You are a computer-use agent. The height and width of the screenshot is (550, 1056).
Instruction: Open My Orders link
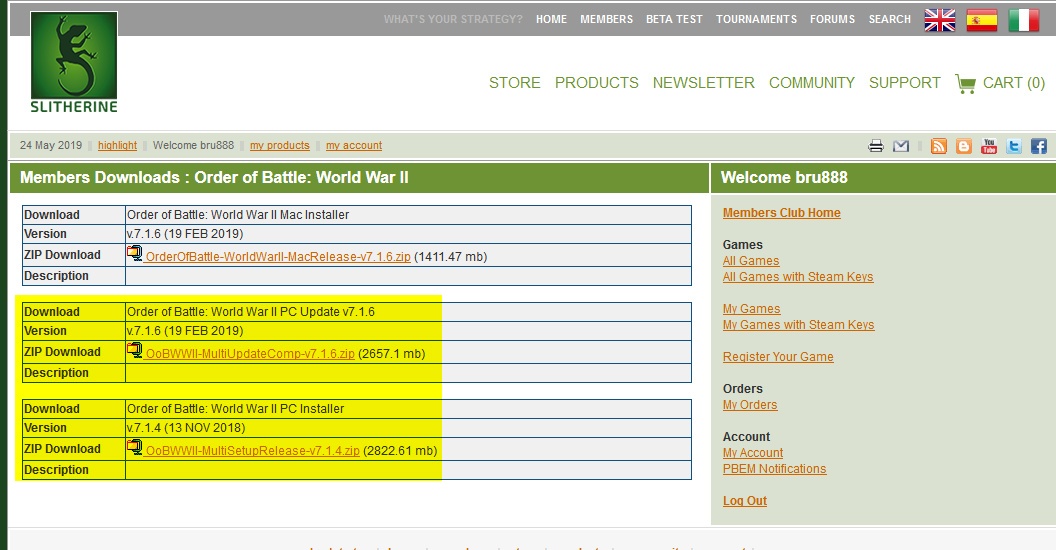[x=750, y=405]
